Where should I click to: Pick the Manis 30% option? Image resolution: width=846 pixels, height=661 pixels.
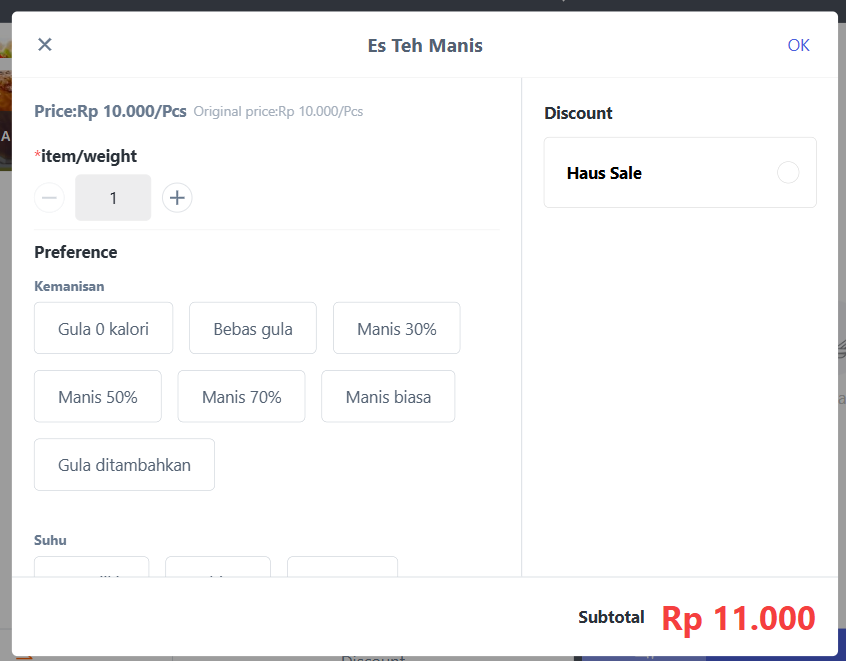click(x=396, y=328)
